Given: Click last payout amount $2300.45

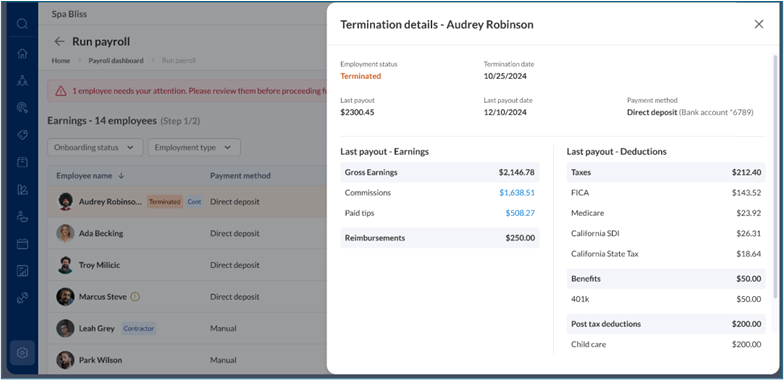Looking at the screenshot, I should click(x=357, y=112).
